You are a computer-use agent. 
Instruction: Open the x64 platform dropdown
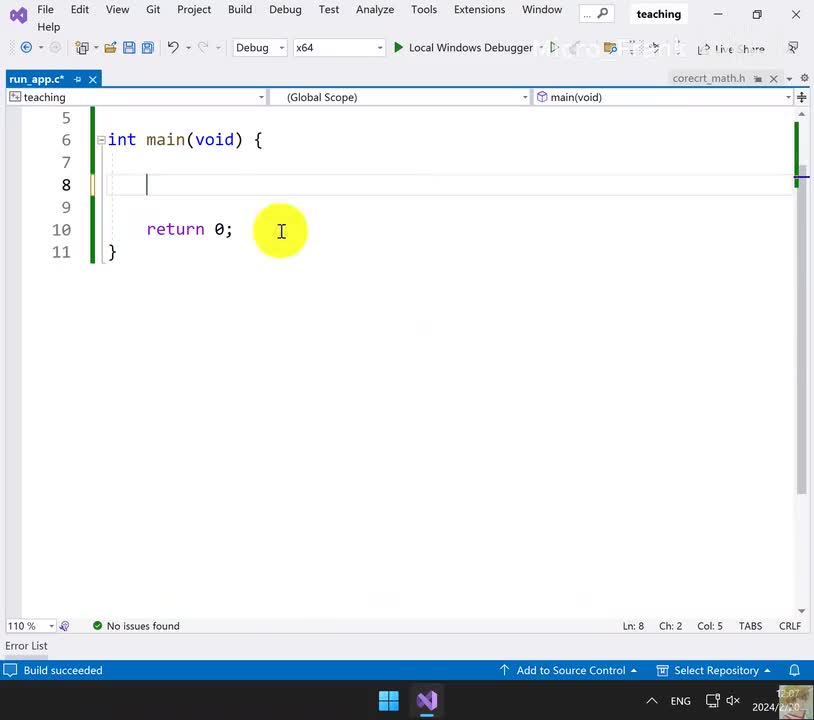(x=339, y=48)
